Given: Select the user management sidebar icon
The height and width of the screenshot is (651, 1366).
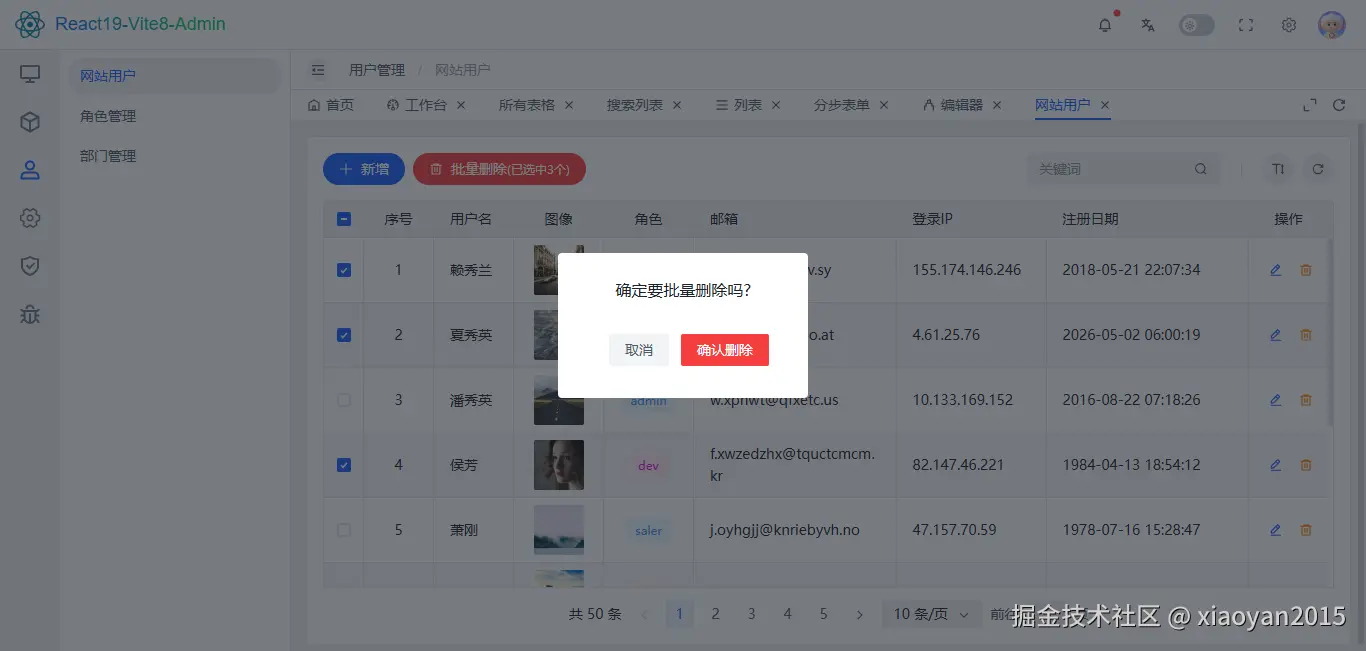Looking at the screenshot, I should point(30,170).
